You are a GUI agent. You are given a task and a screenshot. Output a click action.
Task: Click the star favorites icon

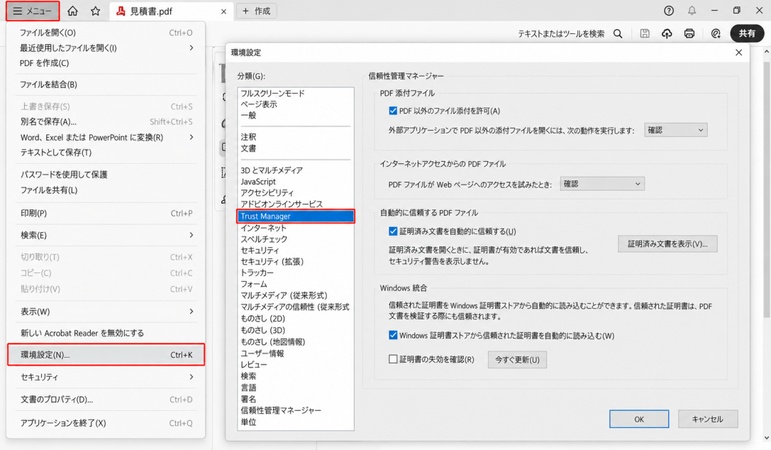pos(95,11)
